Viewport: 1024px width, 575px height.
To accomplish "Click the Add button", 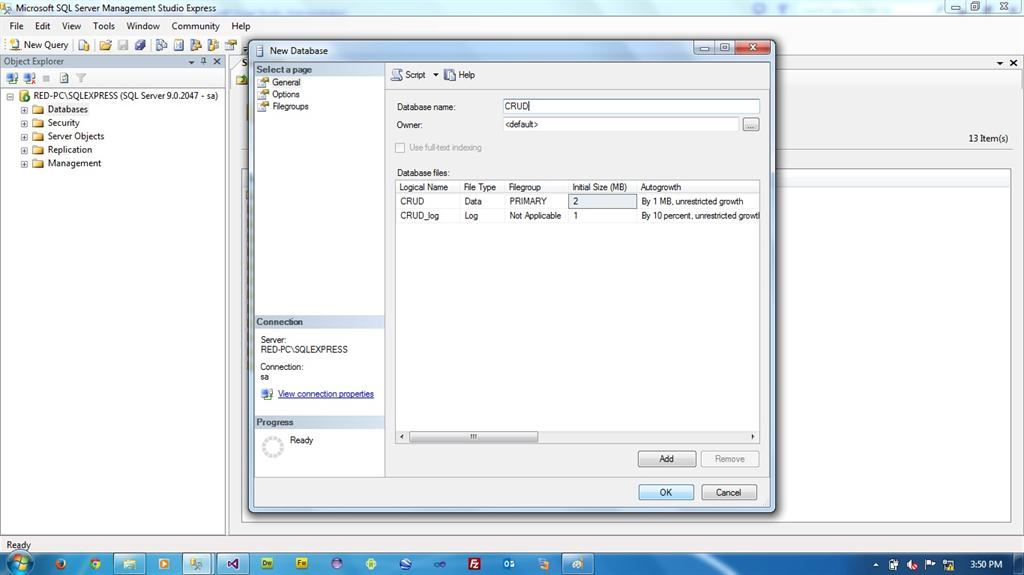I will click(667, 459).
